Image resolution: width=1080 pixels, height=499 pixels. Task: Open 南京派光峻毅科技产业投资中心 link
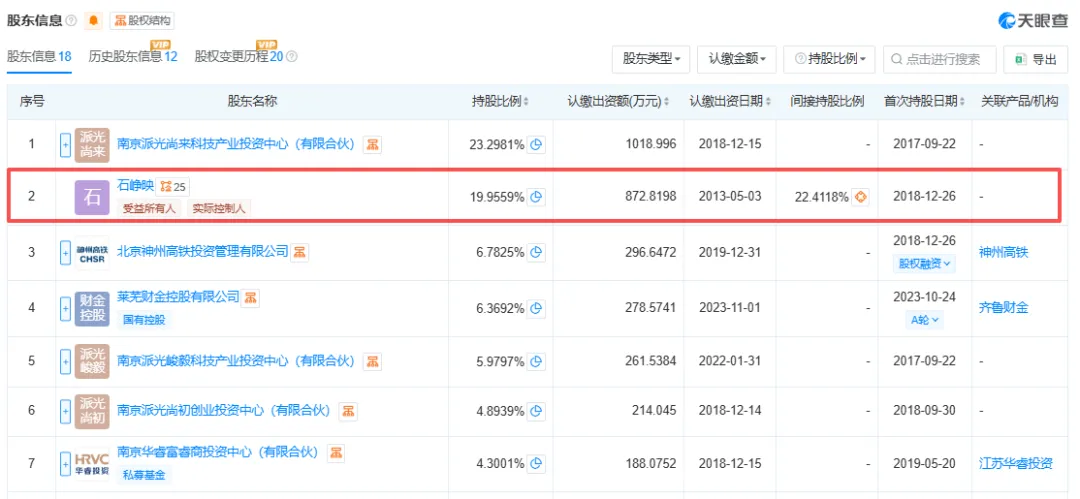click(236, 361)
